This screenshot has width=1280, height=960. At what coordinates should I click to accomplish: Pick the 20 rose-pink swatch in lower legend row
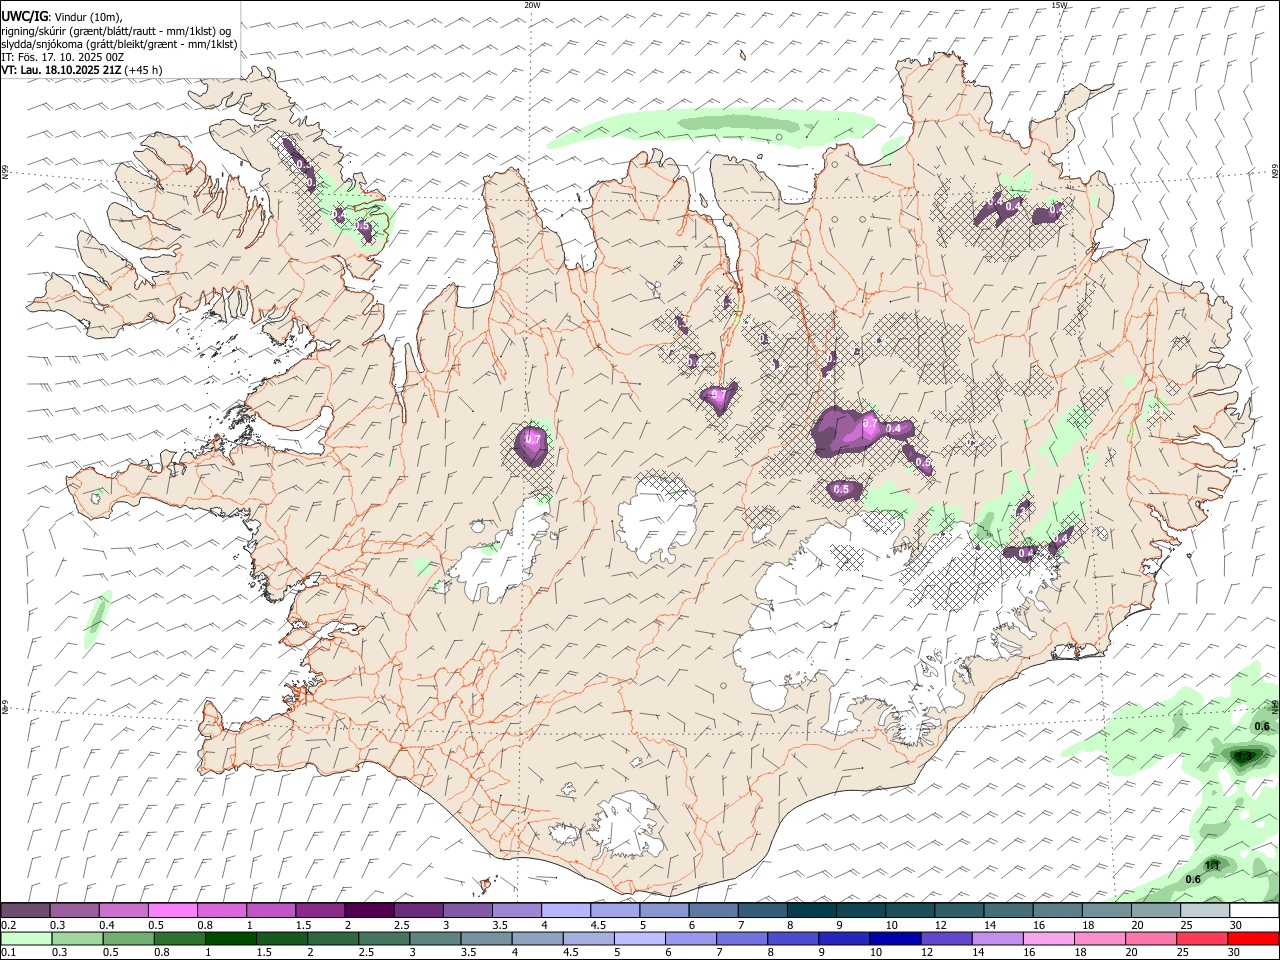click(x=1151, y=938)
